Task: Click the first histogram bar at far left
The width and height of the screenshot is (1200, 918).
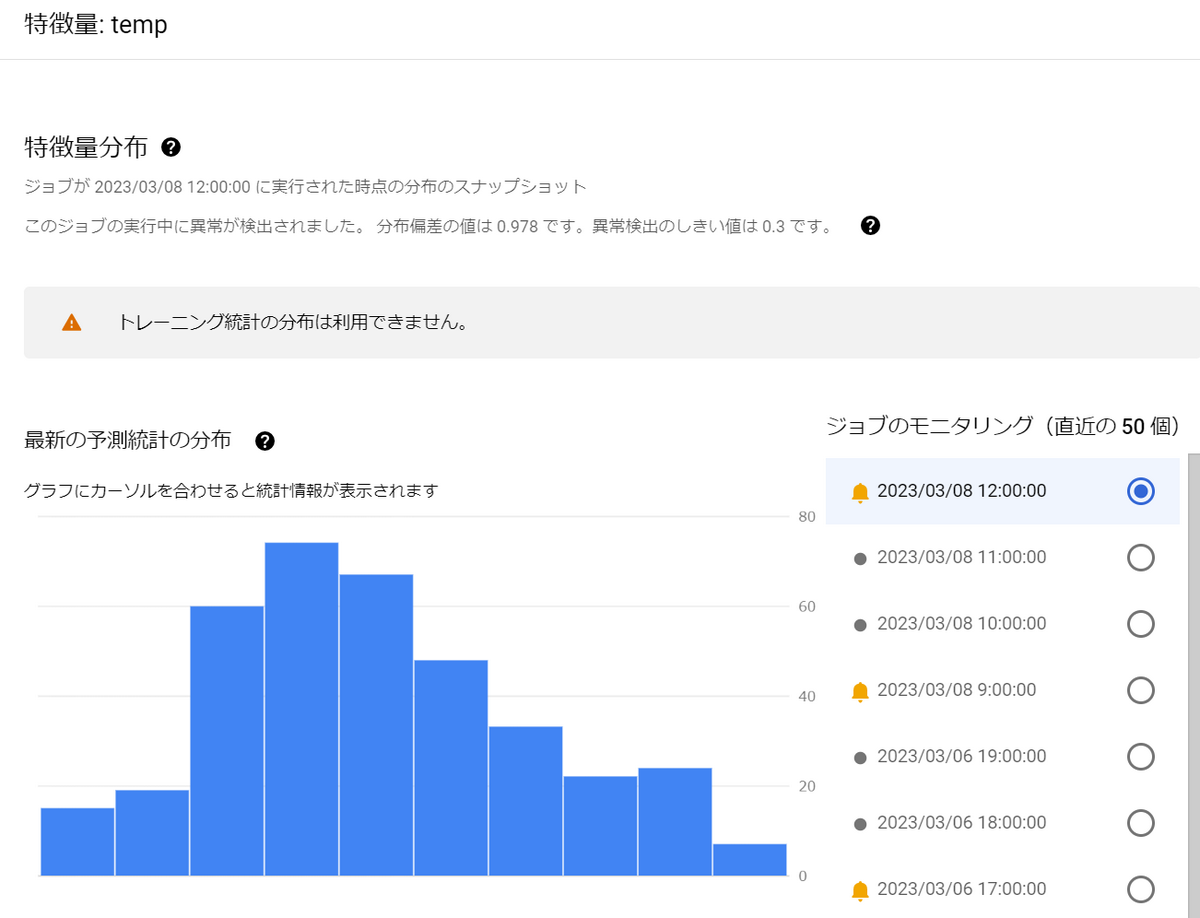Action: point(77,842)
